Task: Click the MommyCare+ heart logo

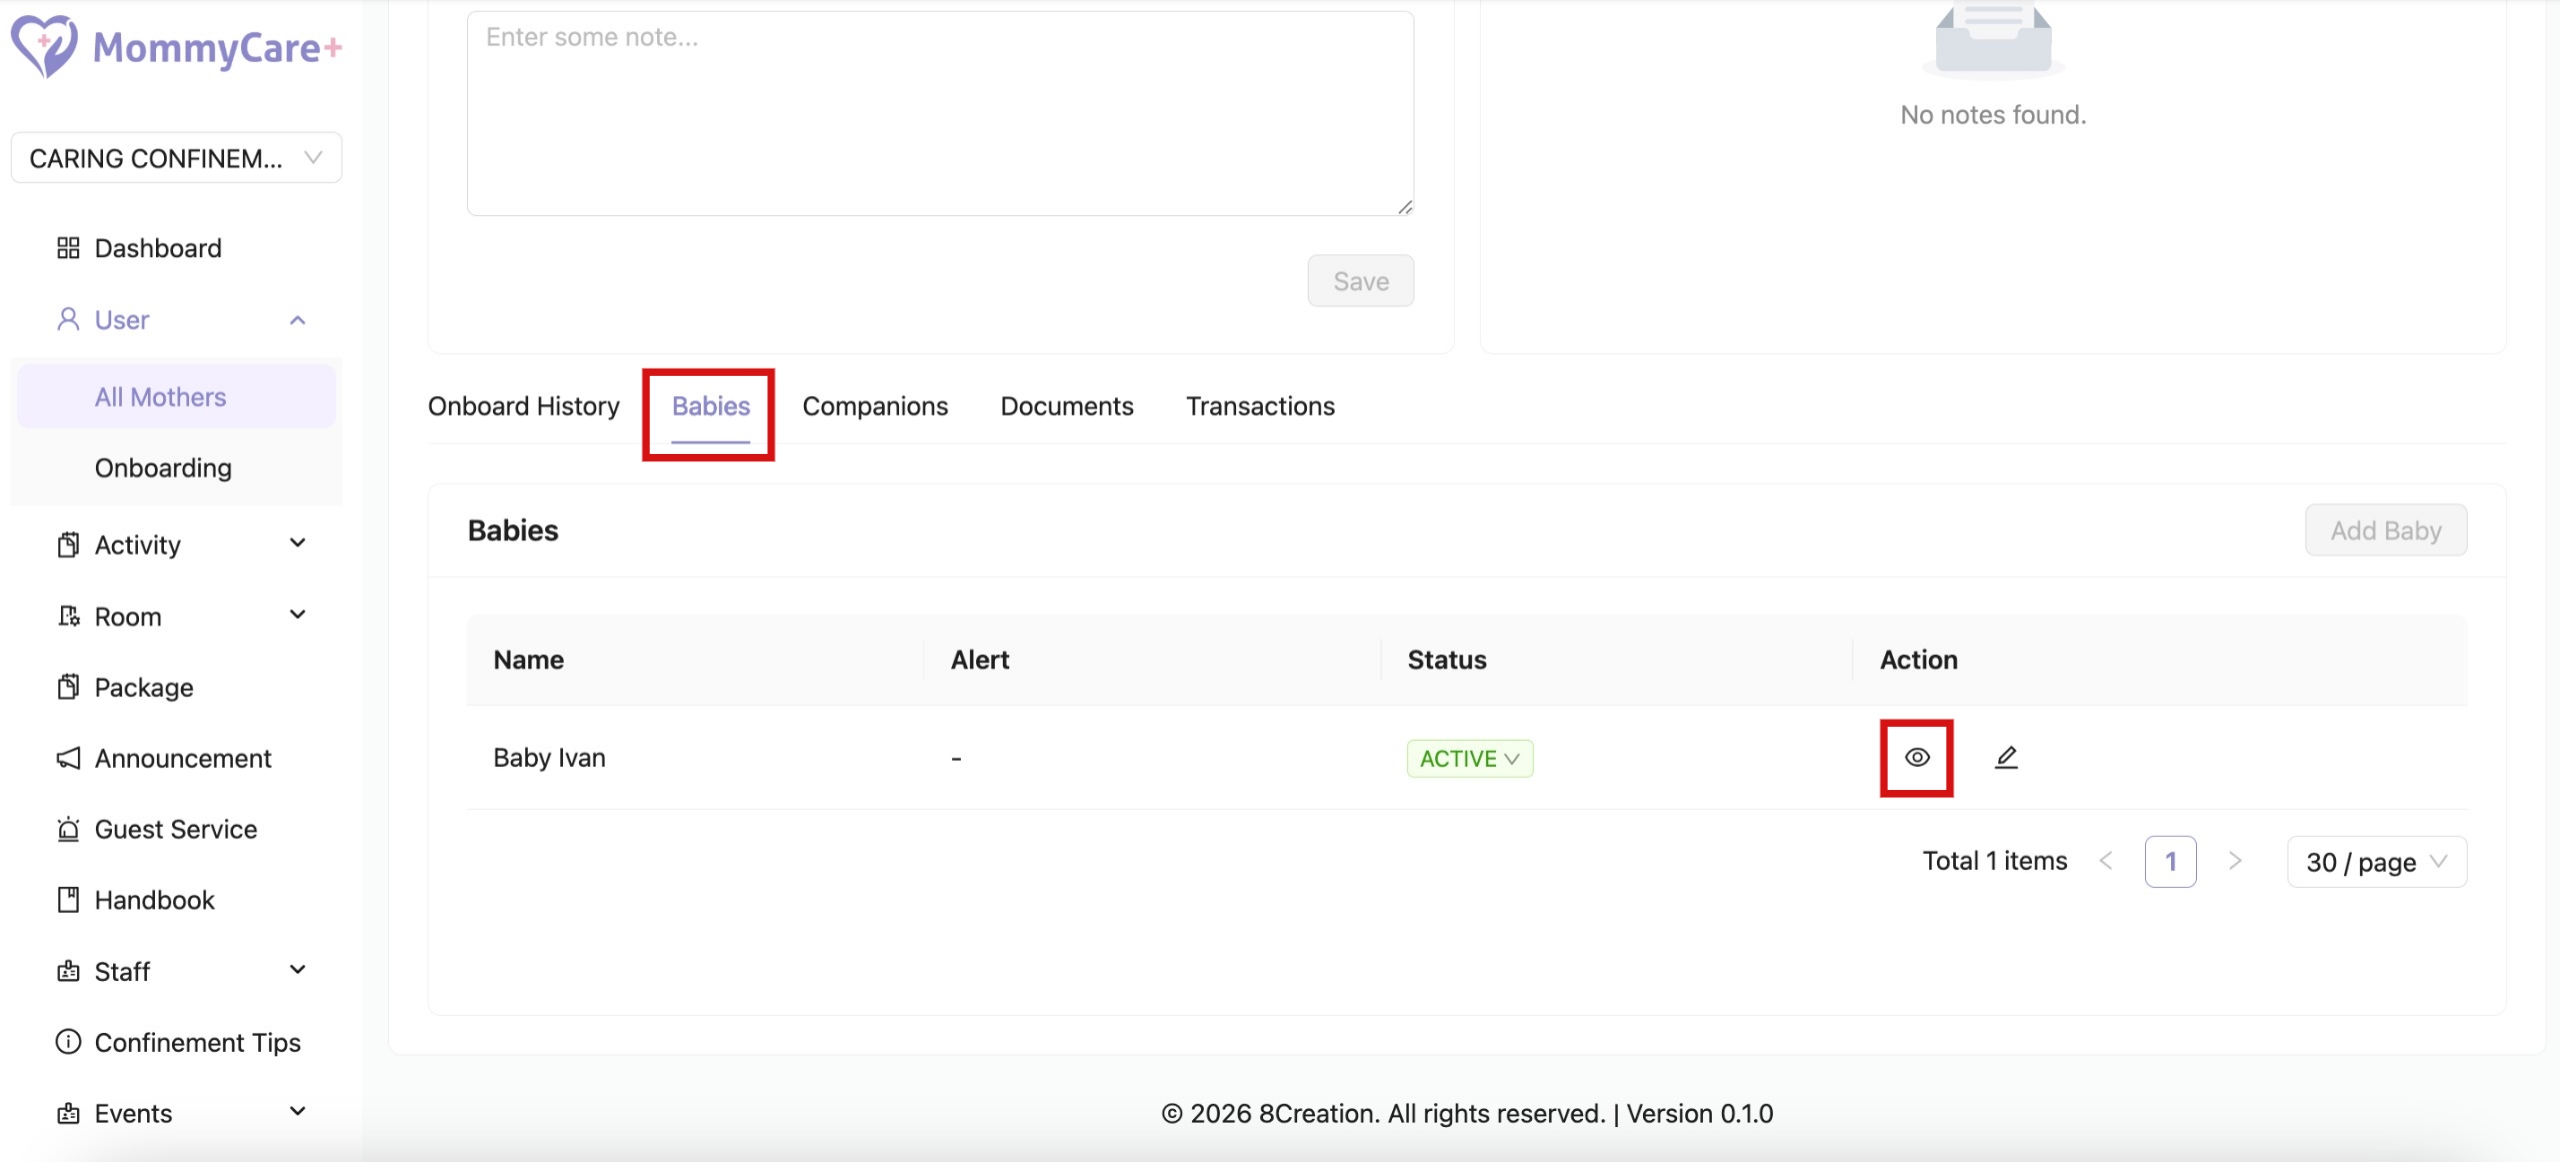Action: pos(43,46)
